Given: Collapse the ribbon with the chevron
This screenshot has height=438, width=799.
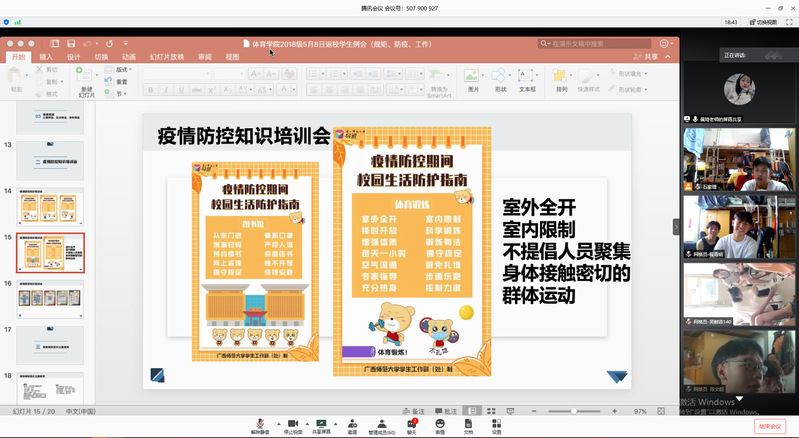Looking at the screenshot, I should (x=668, y=57).
